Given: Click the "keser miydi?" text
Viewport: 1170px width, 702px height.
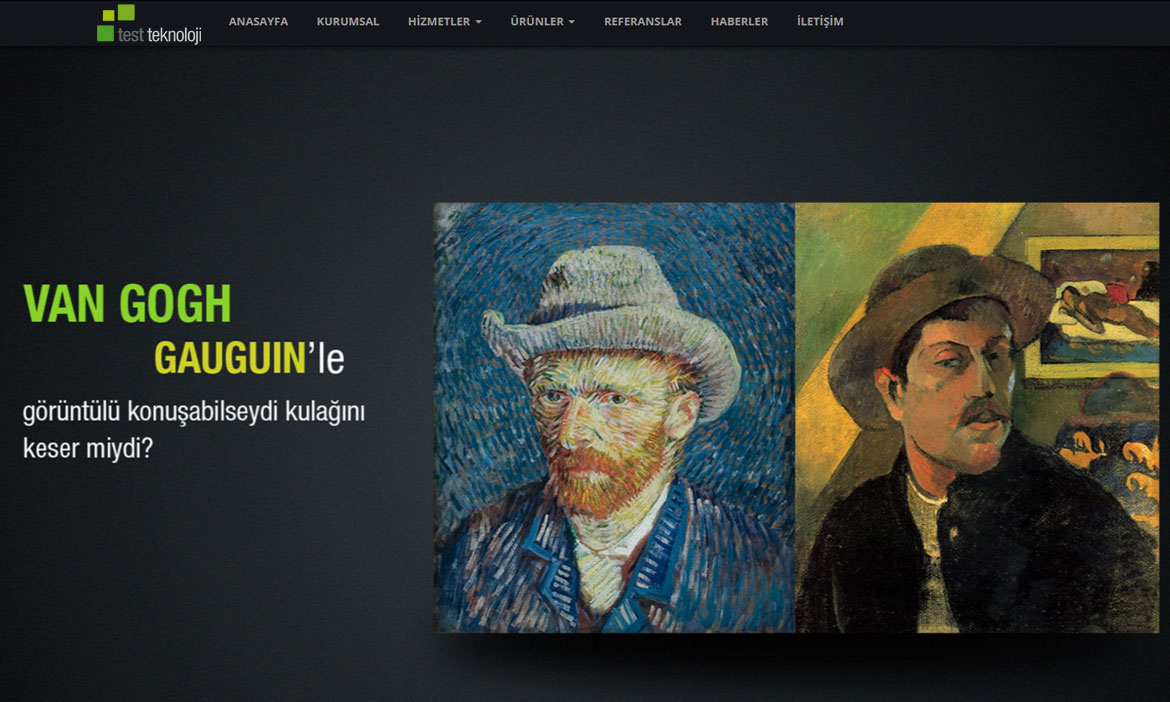Looking at the screenshot, I should tap(88, 448).
